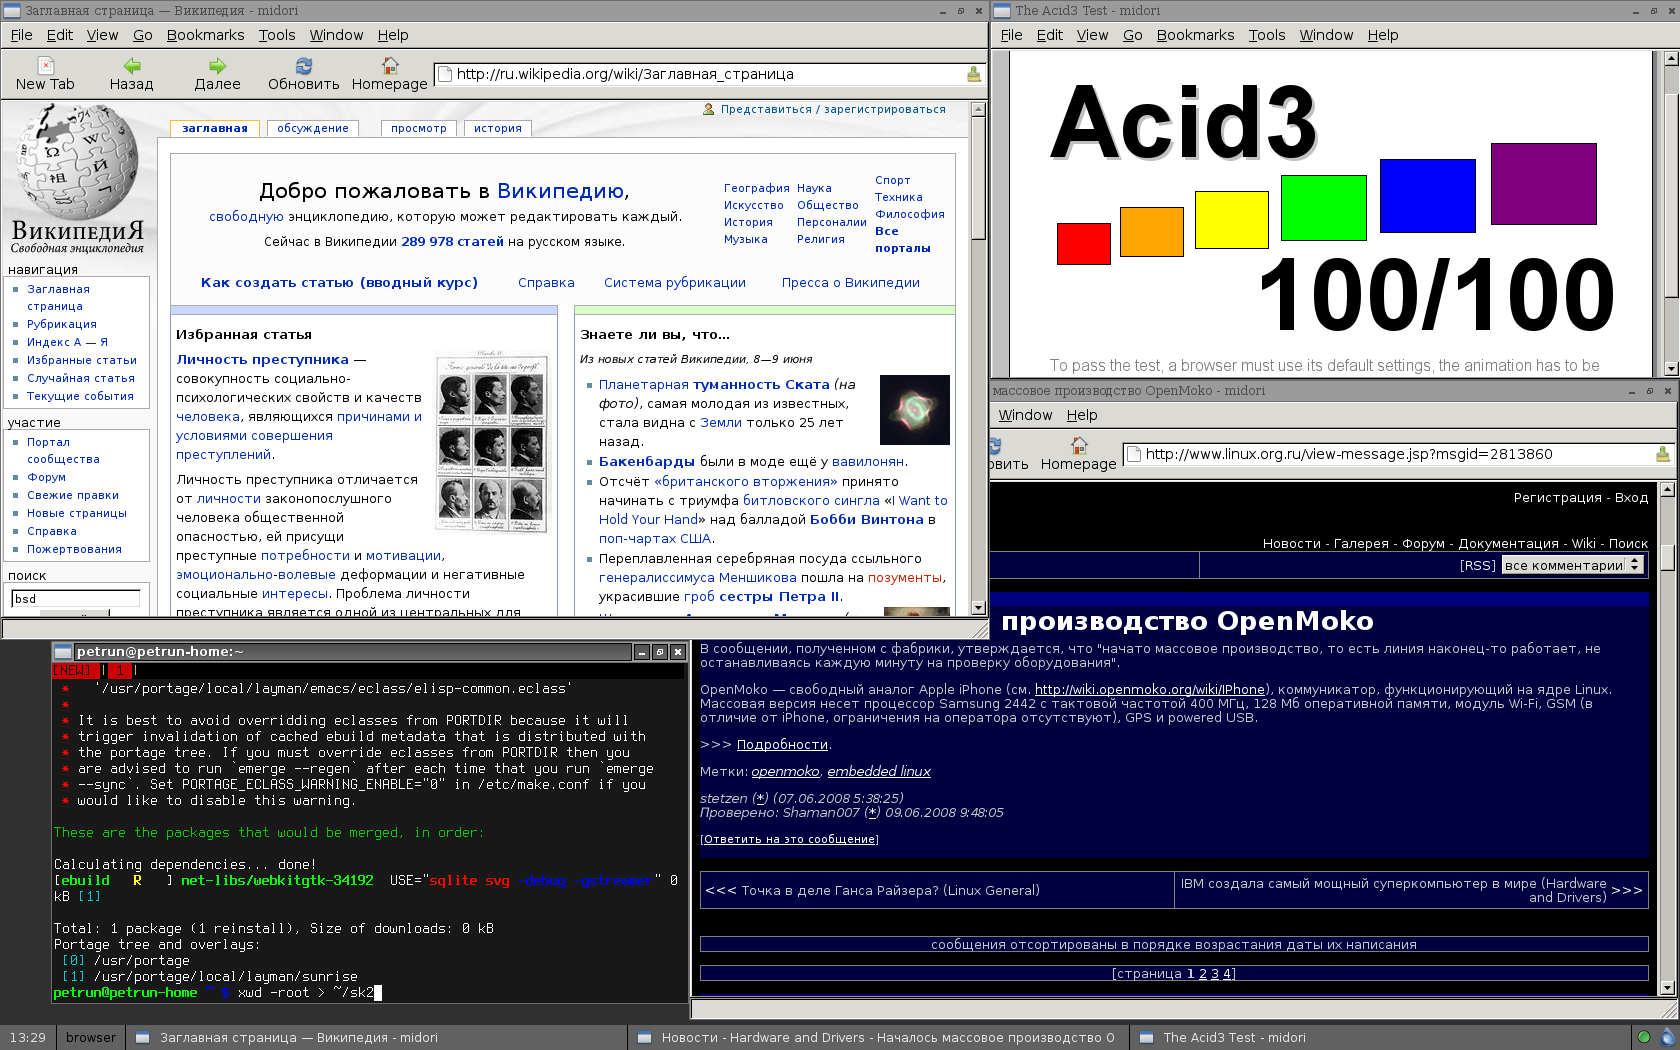1680x1050 pixels.
Task: Click the red Acid3 square
Action: click(x=1084, y=243)
